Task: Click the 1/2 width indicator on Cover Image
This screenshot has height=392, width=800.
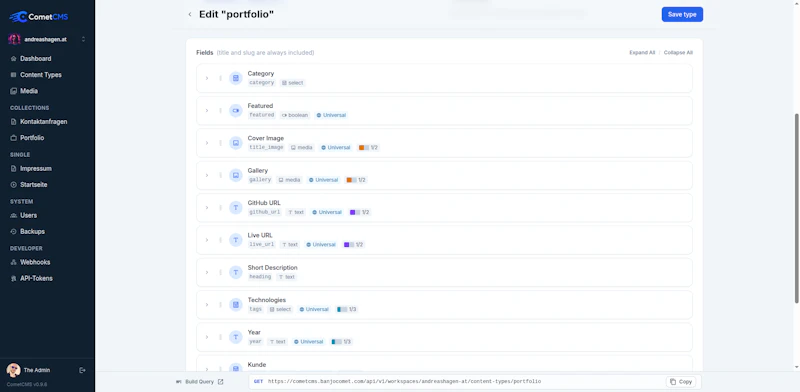Action: 368,148
